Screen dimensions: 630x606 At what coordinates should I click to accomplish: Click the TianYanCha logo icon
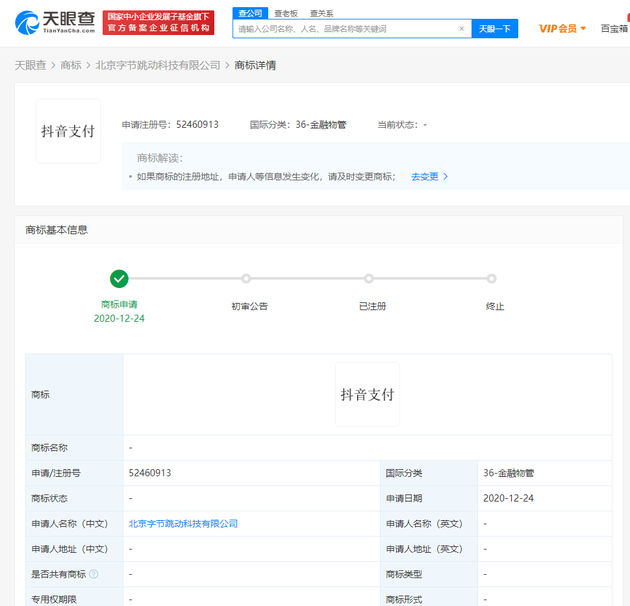click(27, 23)
